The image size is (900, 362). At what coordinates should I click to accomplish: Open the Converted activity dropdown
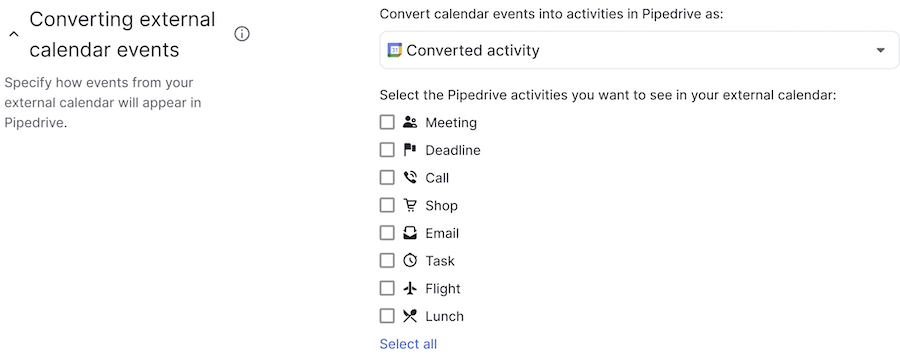[639, 50]
